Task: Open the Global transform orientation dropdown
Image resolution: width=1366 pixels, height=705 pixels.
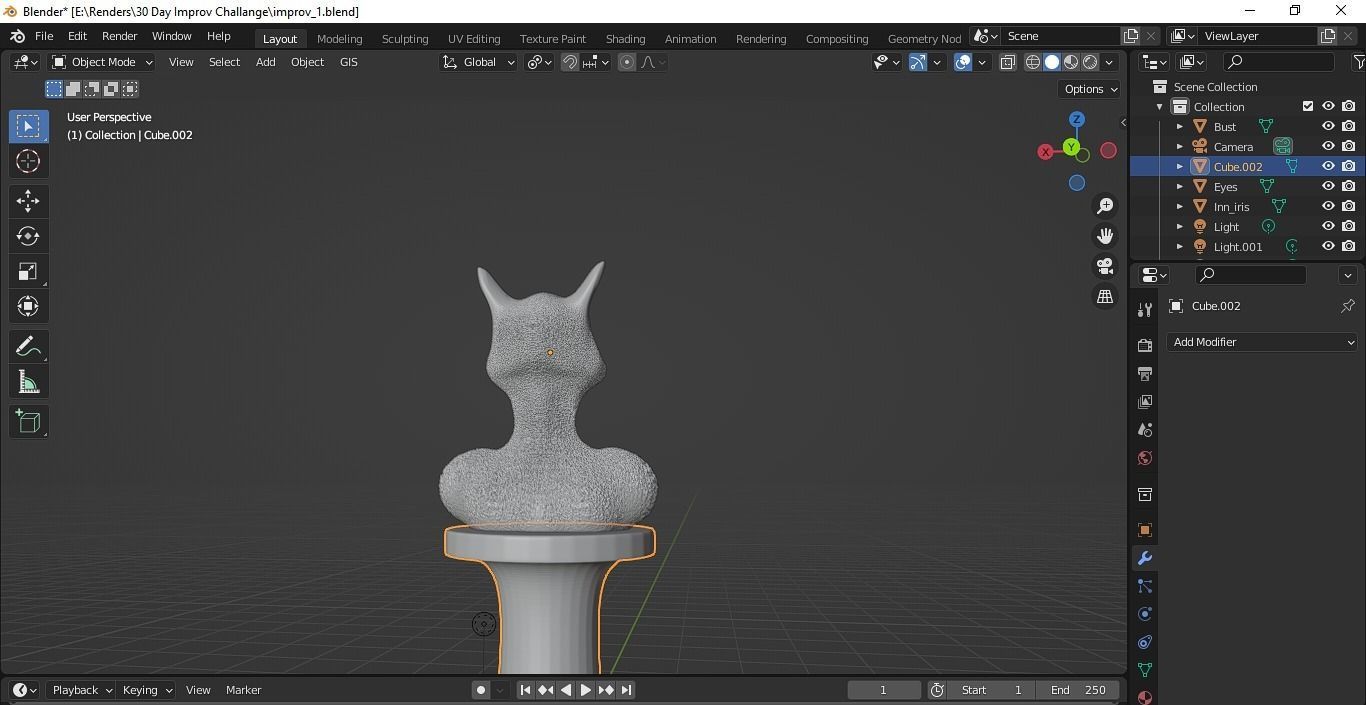Action: tap(478, 62)
